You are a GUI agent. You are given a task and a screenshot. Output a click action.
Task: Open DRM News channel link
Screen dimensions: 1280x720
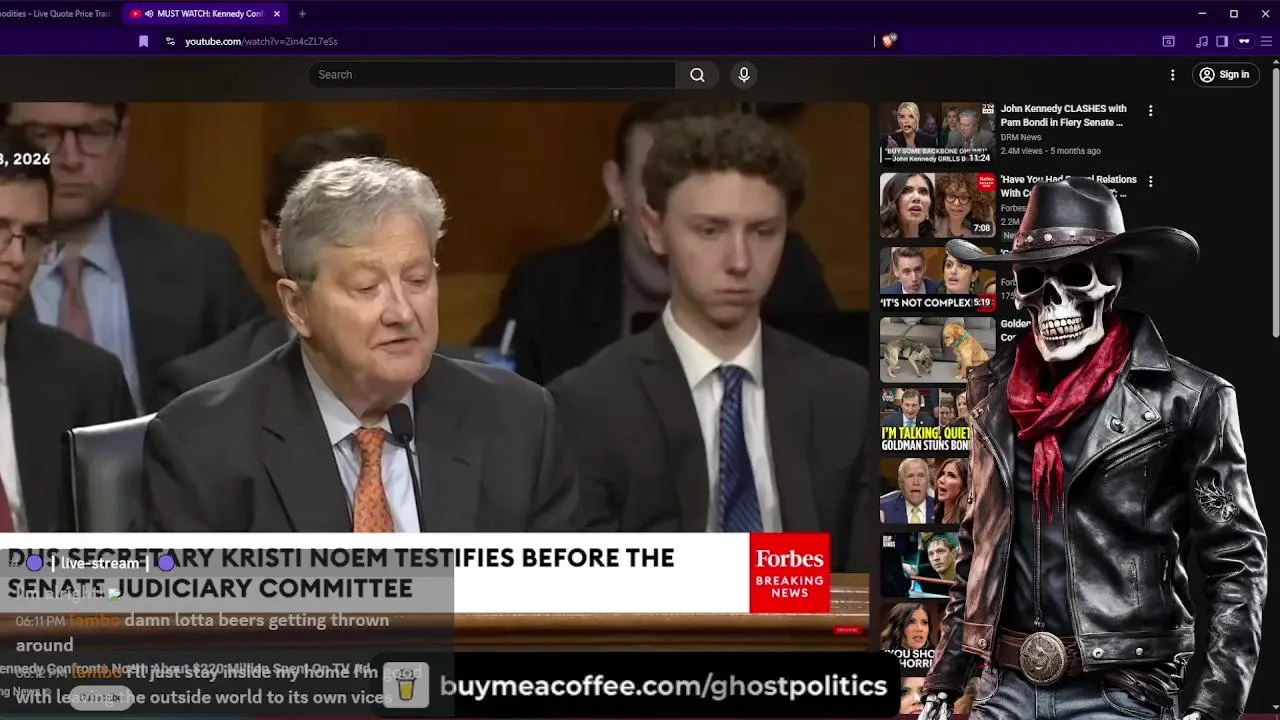(1021, 137)
